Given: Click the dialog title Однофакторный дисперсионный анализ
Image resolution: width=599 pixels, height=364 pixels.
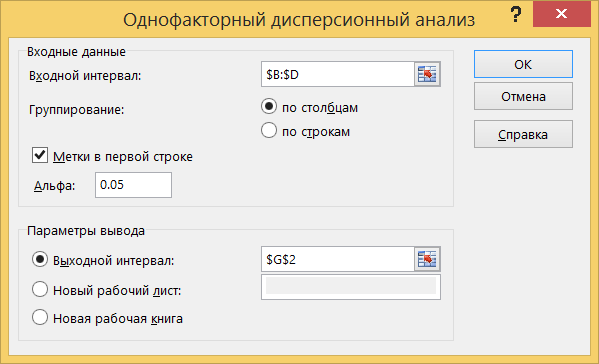Looking at the screenshot, I should point(299,19).
